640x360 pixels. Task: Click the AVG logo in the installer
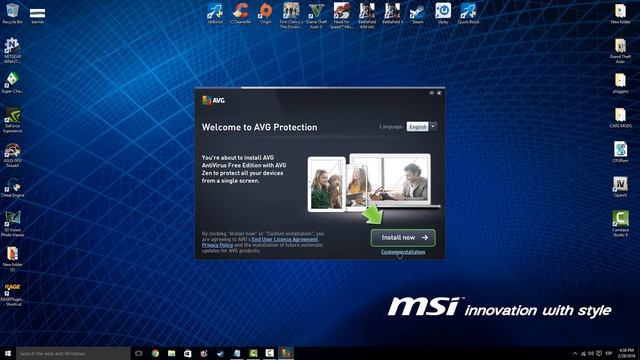coord(213,100)
